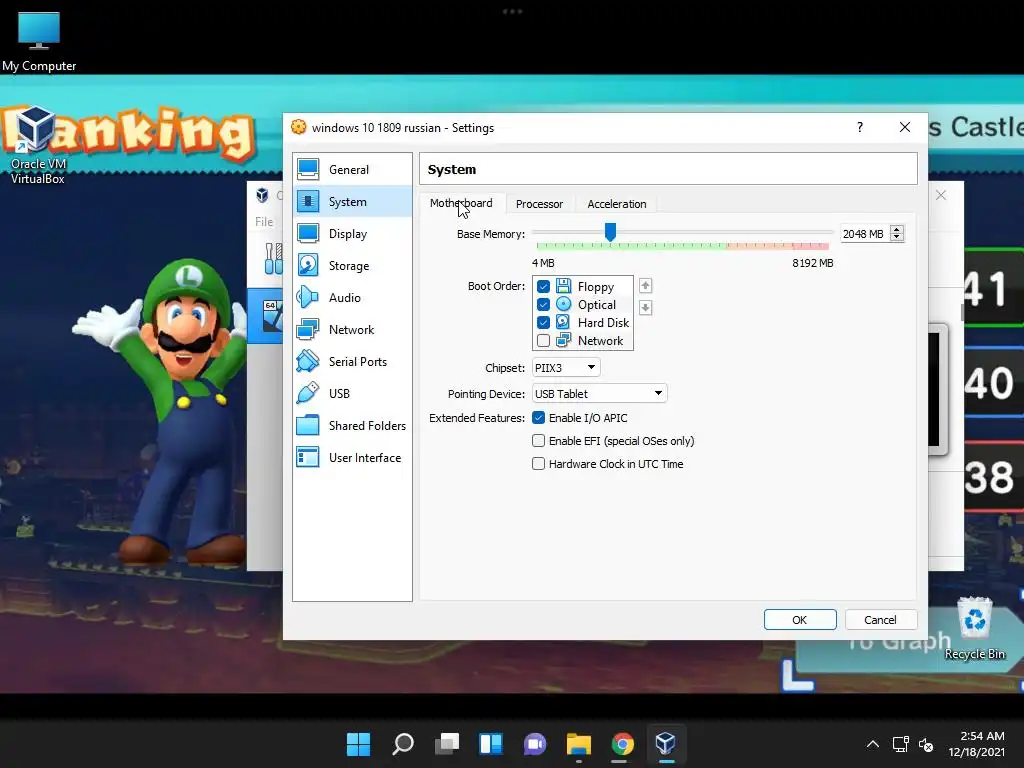
Task: Show hidden system tray icons
Action: click(x=872, y=744)
